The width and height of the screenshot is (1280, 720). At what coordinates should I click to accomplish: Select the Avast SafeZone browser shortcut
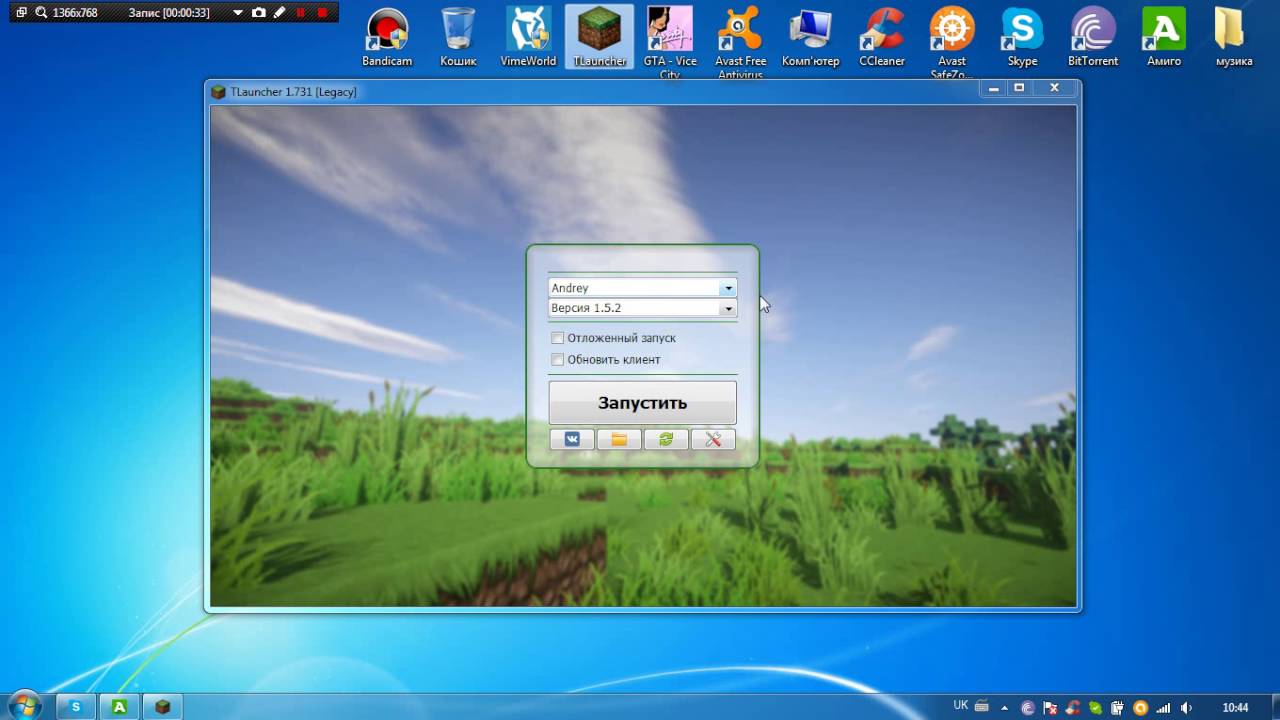[x=952, y=42]
